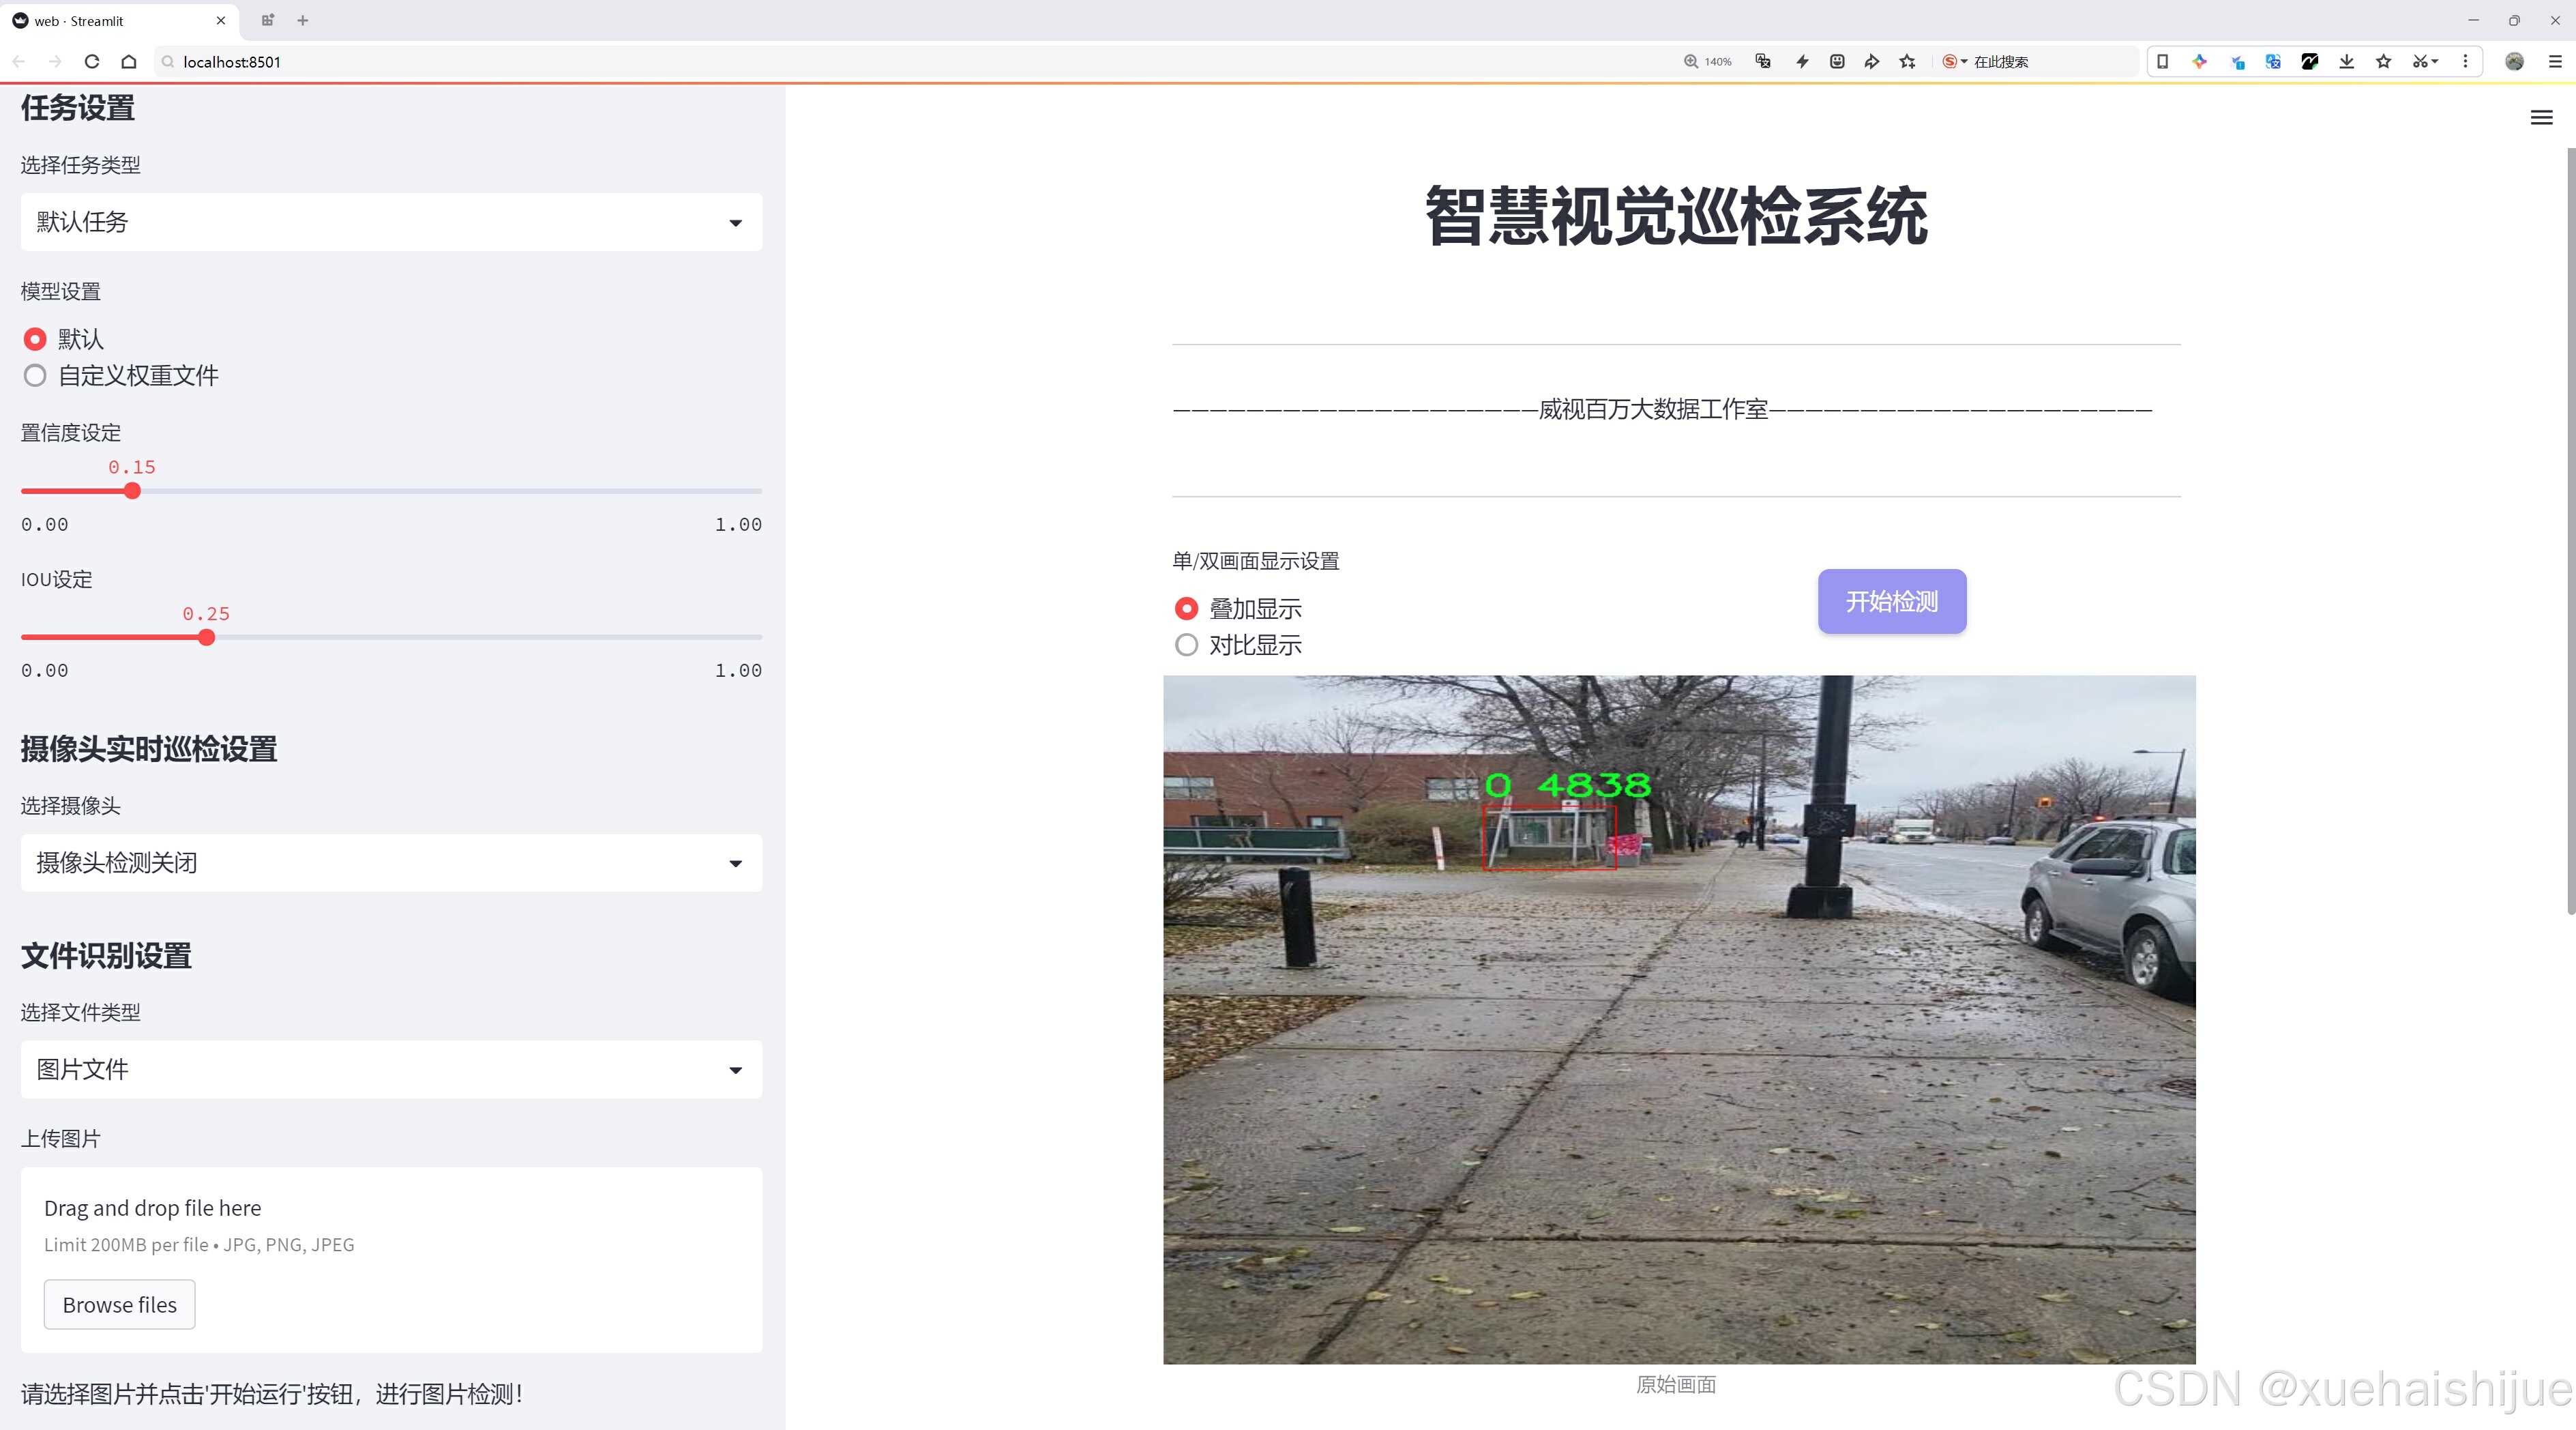Open a new browser tab
Image resolution: width=2576 pixels, height=1430 pixels.
point(303,20)
